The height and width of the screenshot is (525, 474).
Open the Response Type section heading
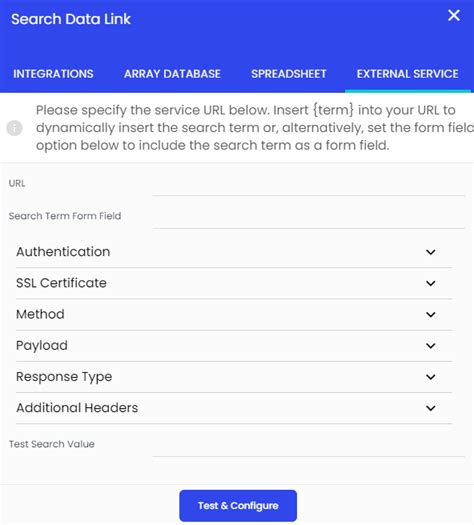click(x=64, y=377)
